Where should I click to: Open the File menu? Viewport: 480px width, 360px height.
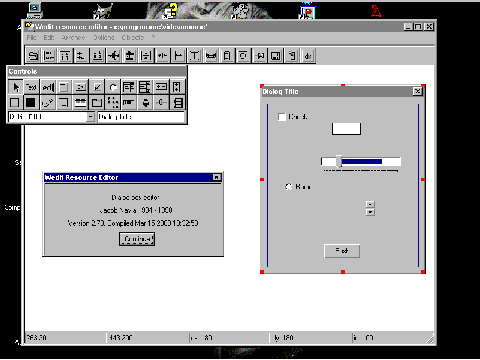31,37
